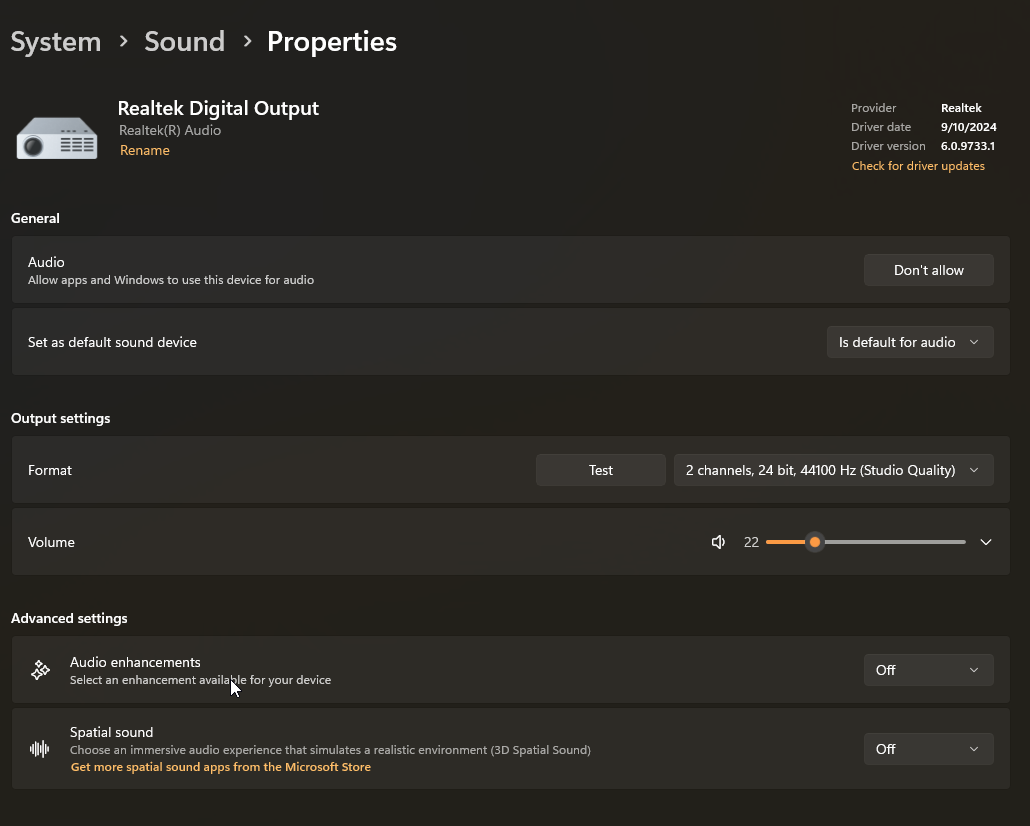1030x826 pixels.
Task: Go back to Sound in breadcrumb
Action: tap(184, 42)
